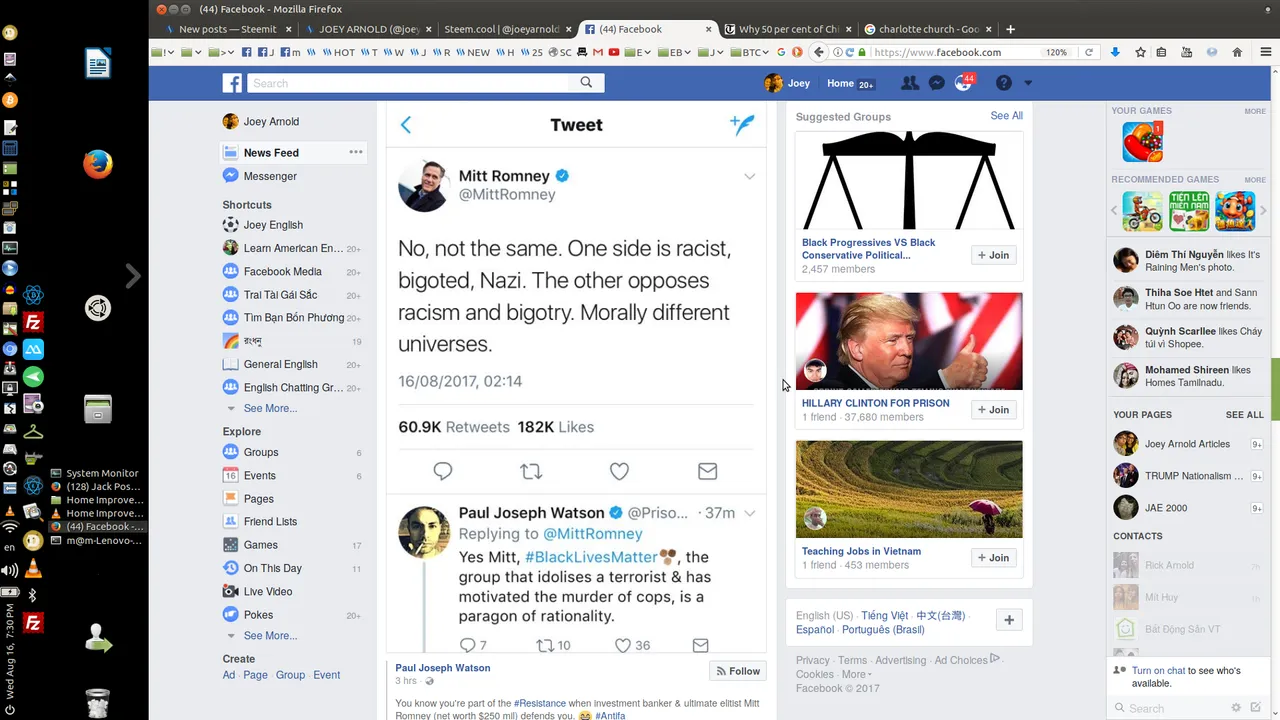
Task: Open Messenger in left sidebar
Action: (x=270, y=176)
